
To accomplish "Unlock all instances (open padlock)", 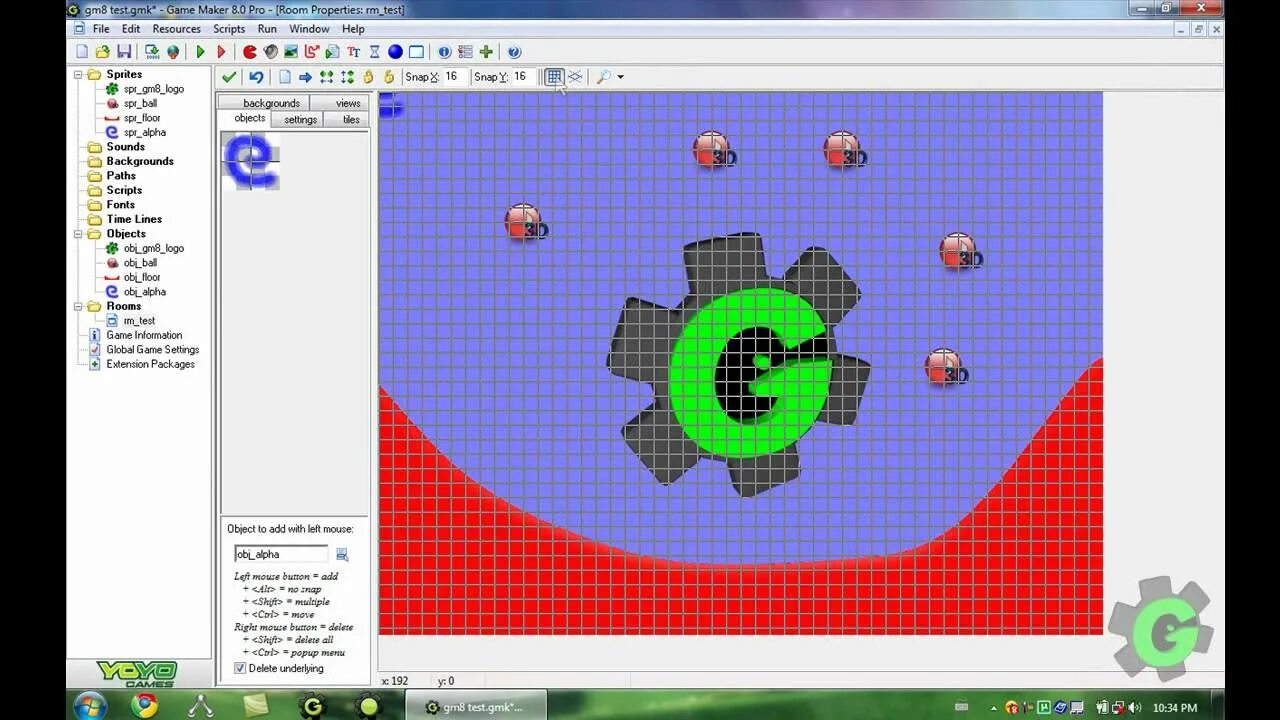I will (x=389, y=77).
